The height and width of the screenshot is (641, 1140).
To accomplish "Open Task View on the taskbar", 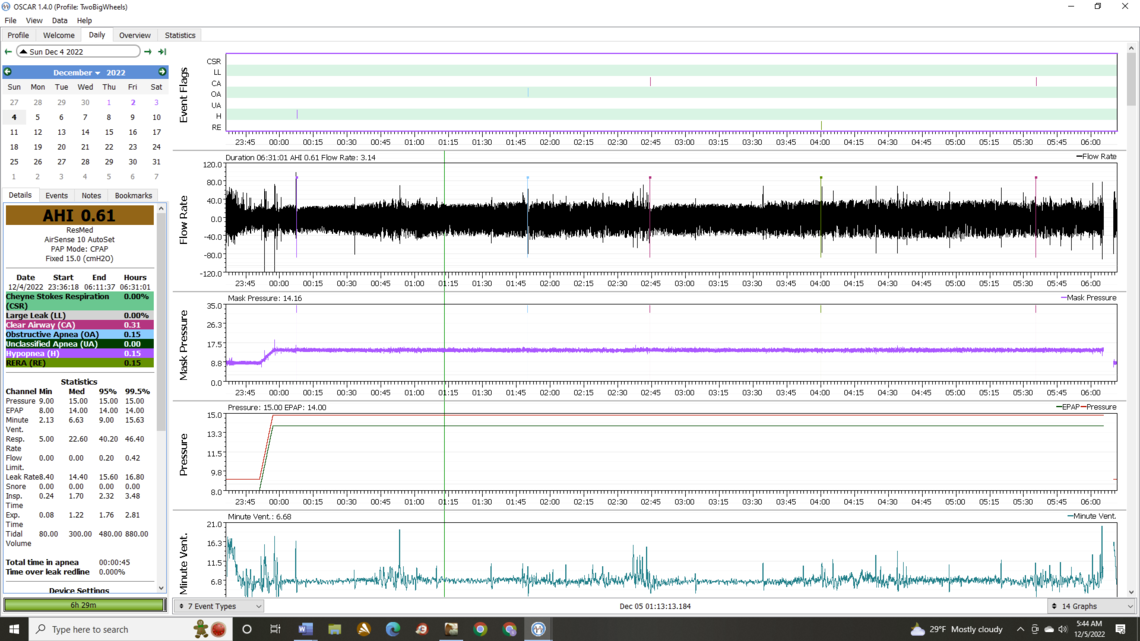I will pyautogui.click(x=276, y=629).
